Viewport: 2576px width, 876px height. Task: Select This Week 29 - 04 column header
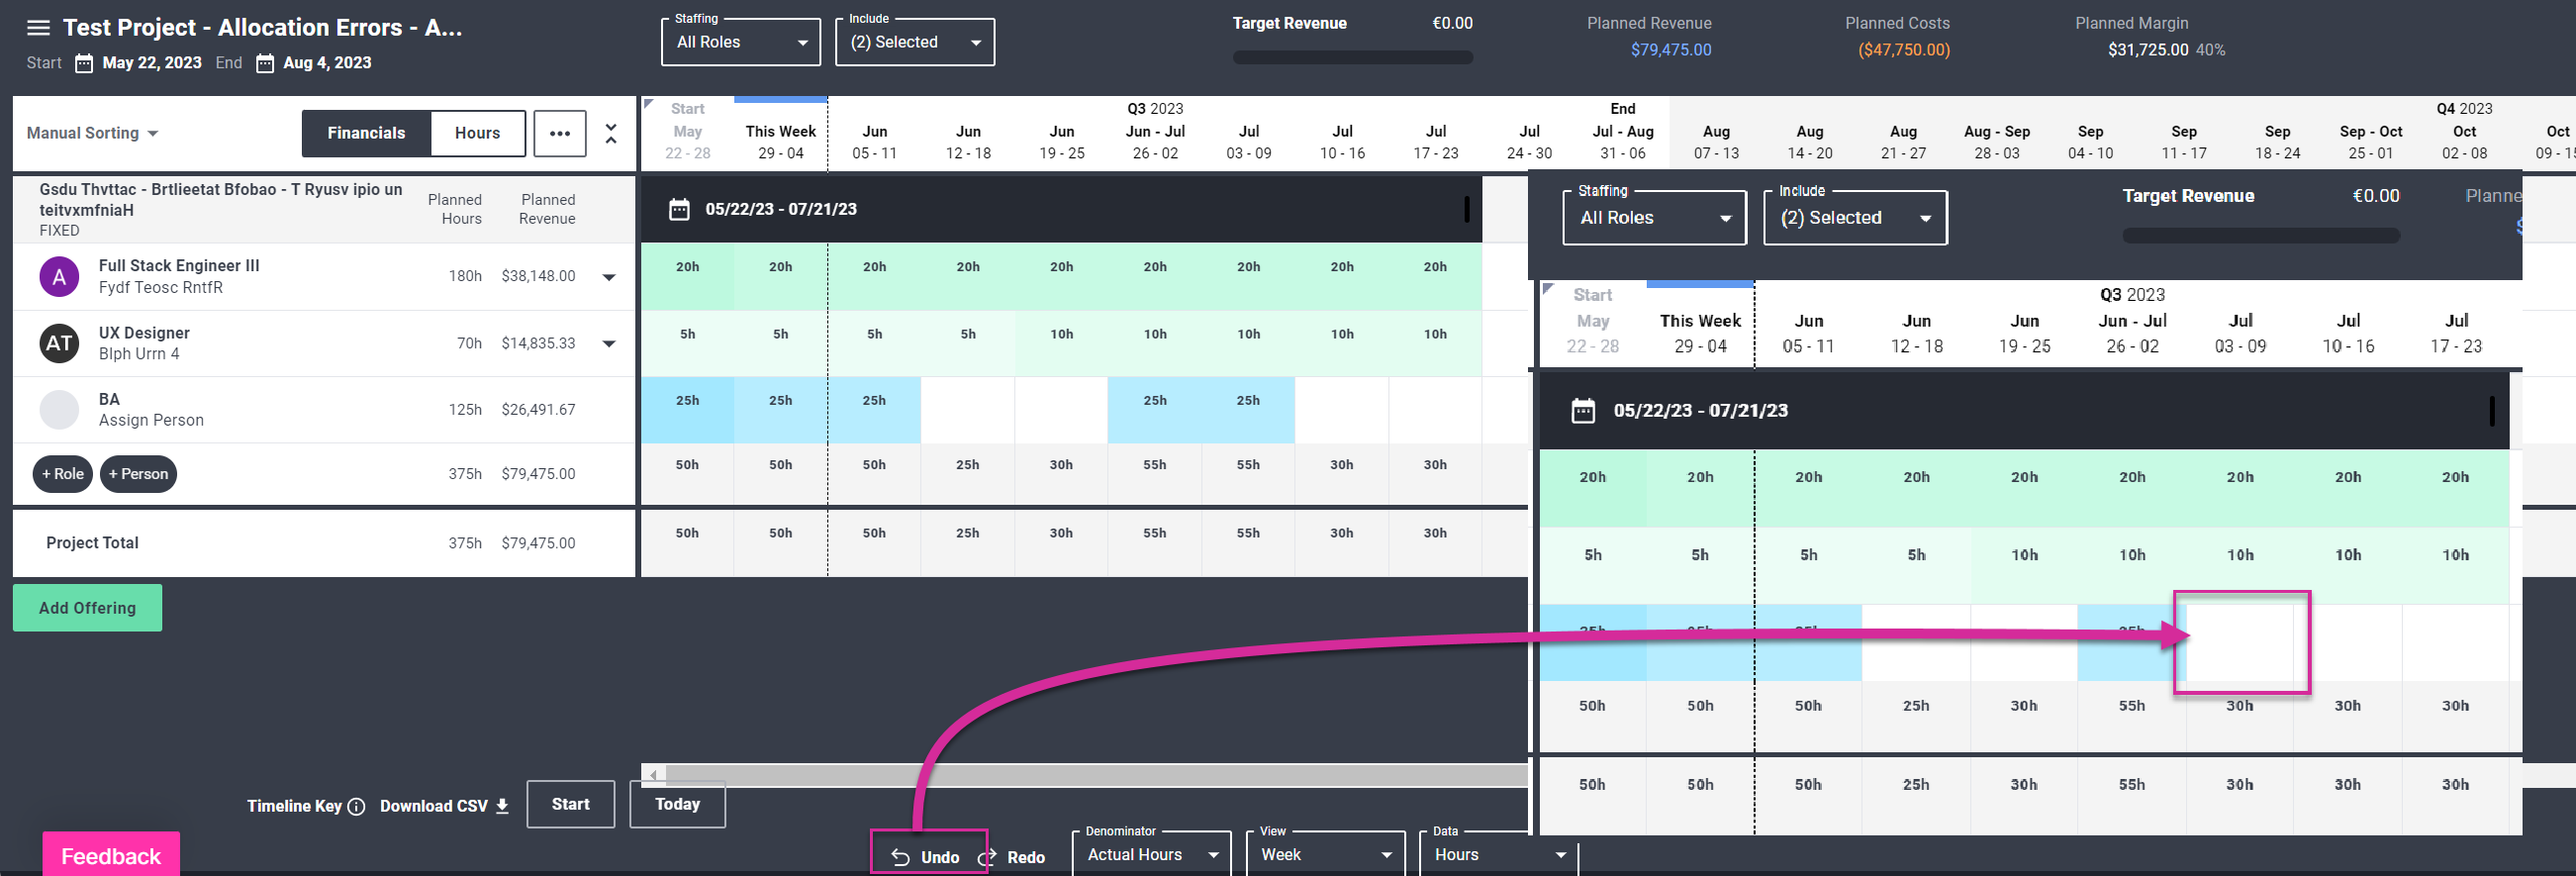[x=780, y=142]
